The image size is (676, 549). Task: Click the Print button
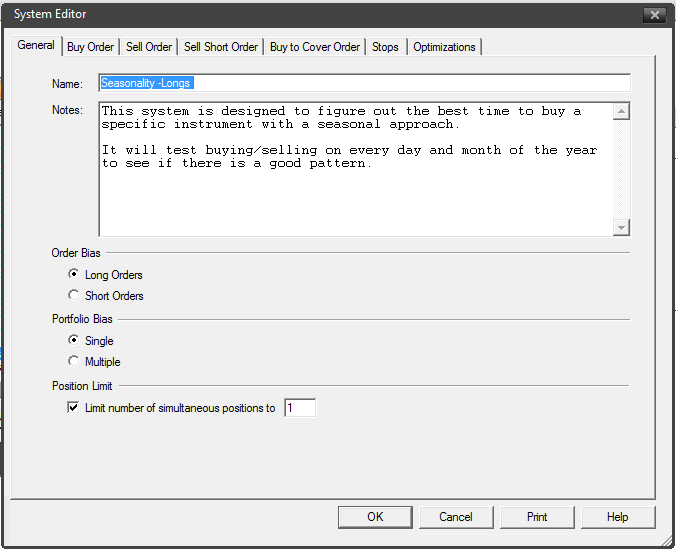tap(537, 517)
